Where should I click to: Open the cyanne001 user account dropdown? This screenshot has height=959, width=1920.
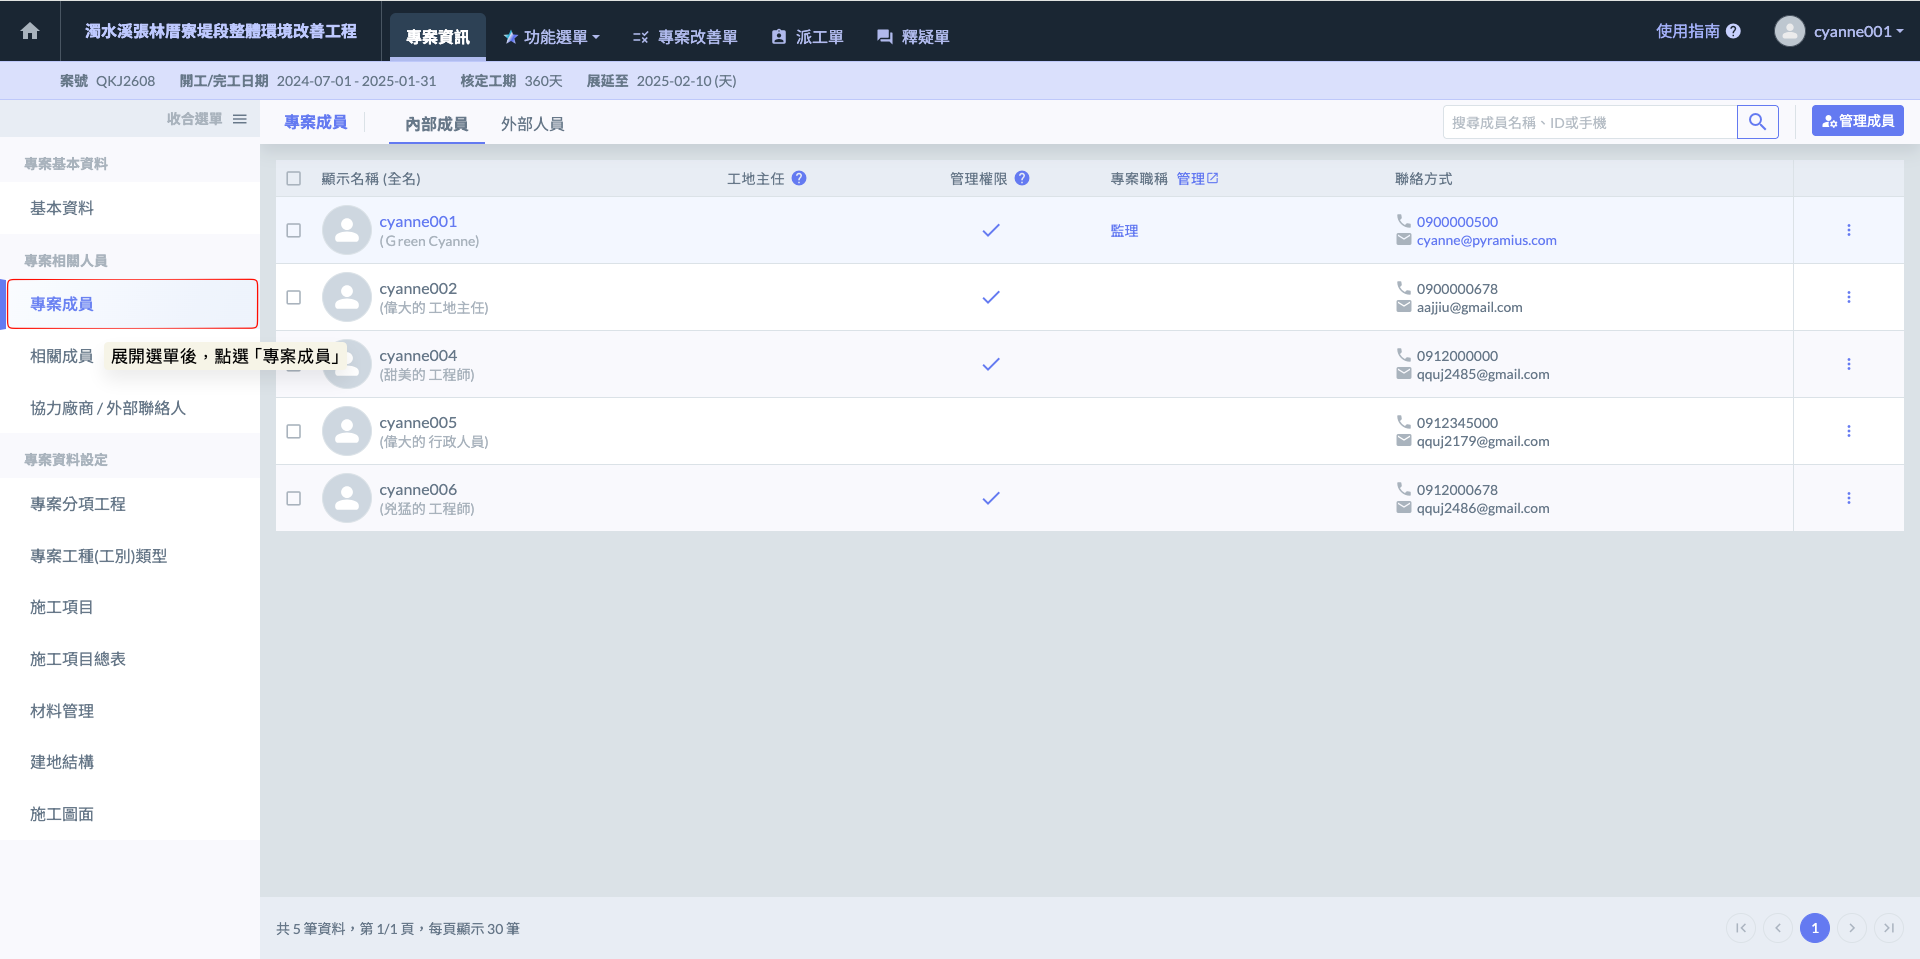pyautogui.click(x=1840, y=31)
